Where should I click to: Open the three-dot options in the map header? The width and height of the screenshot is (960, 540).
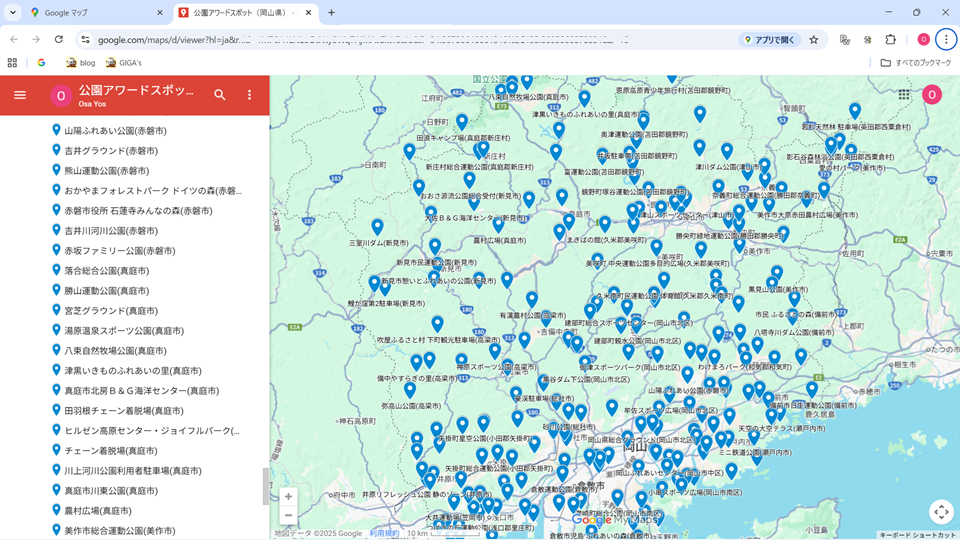(250, 95)
